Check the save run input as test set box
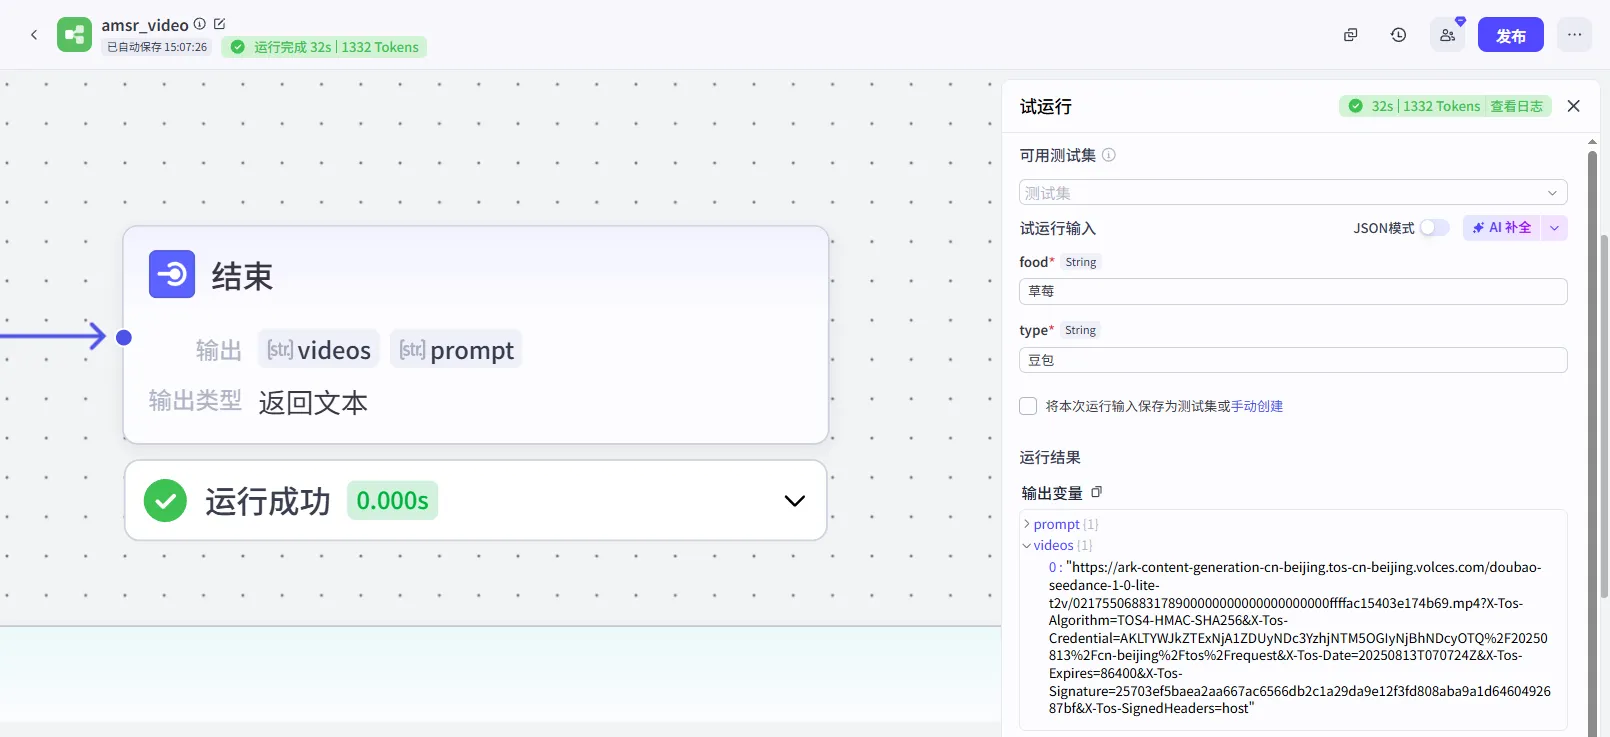 pyautogui.click(x=1028, y=406)
